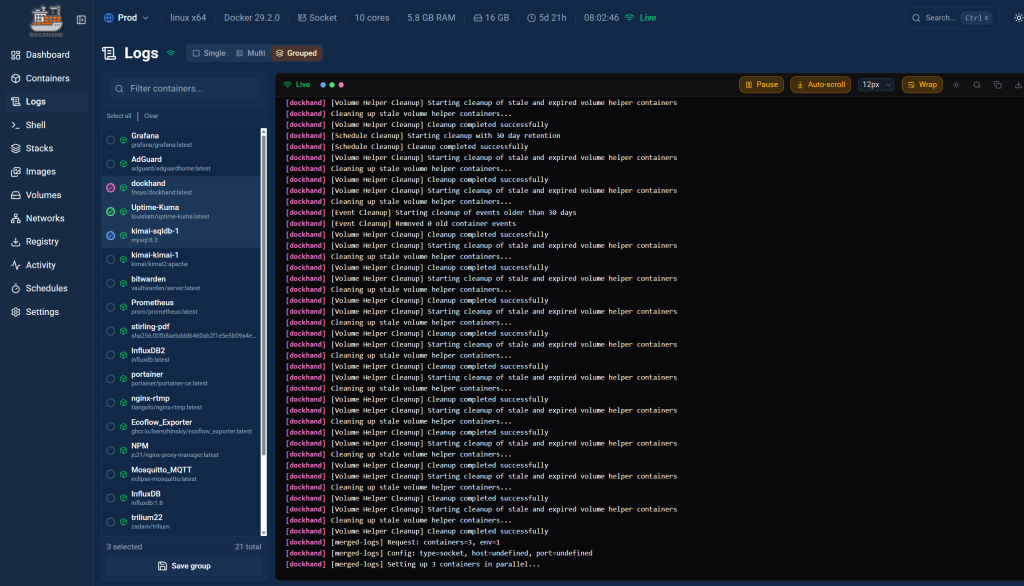Switch to Single log view tab
This screenshot has height=586, width=1024.
point(208,53)
